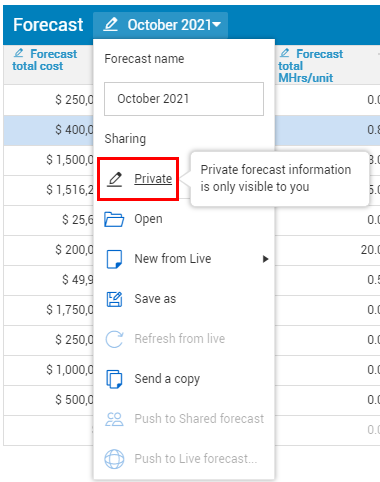Click the Save as floppy disk icon
The height and width of the screenshot is (482, 380).
(114, 299)
